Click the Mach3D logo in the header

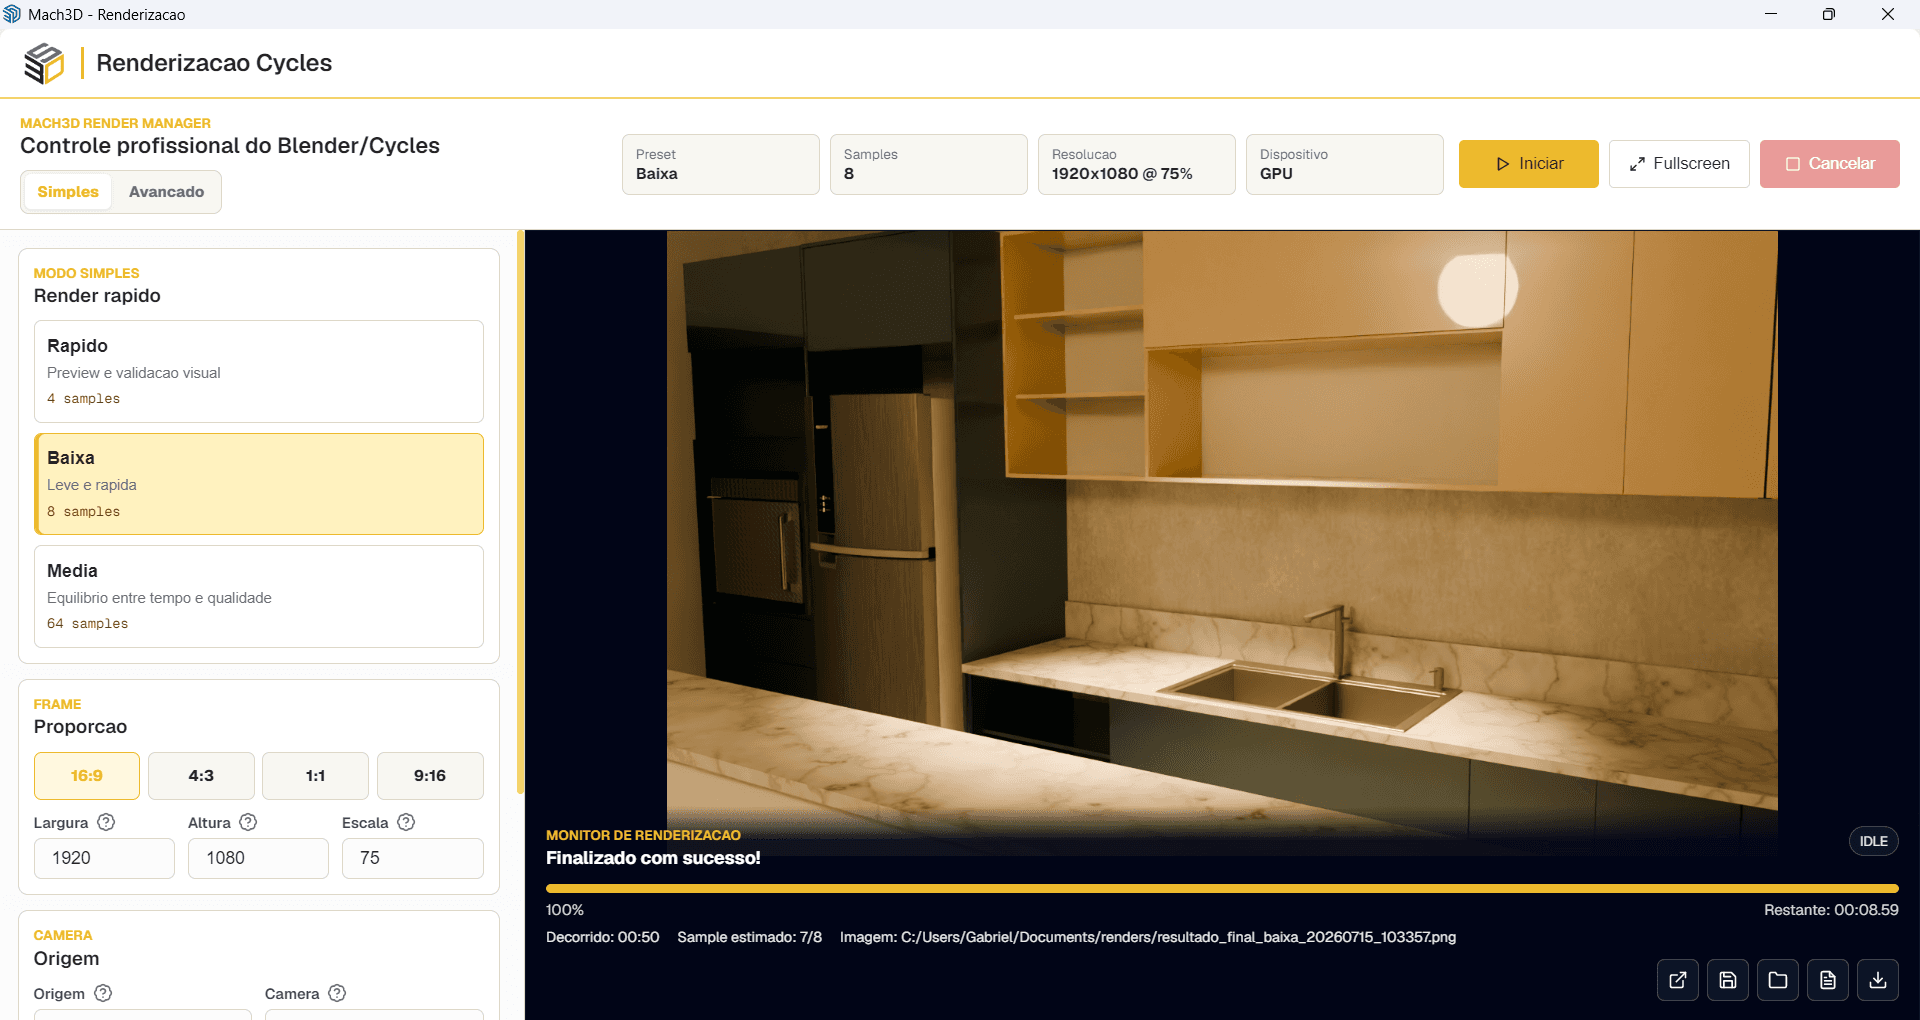[44, 63]
